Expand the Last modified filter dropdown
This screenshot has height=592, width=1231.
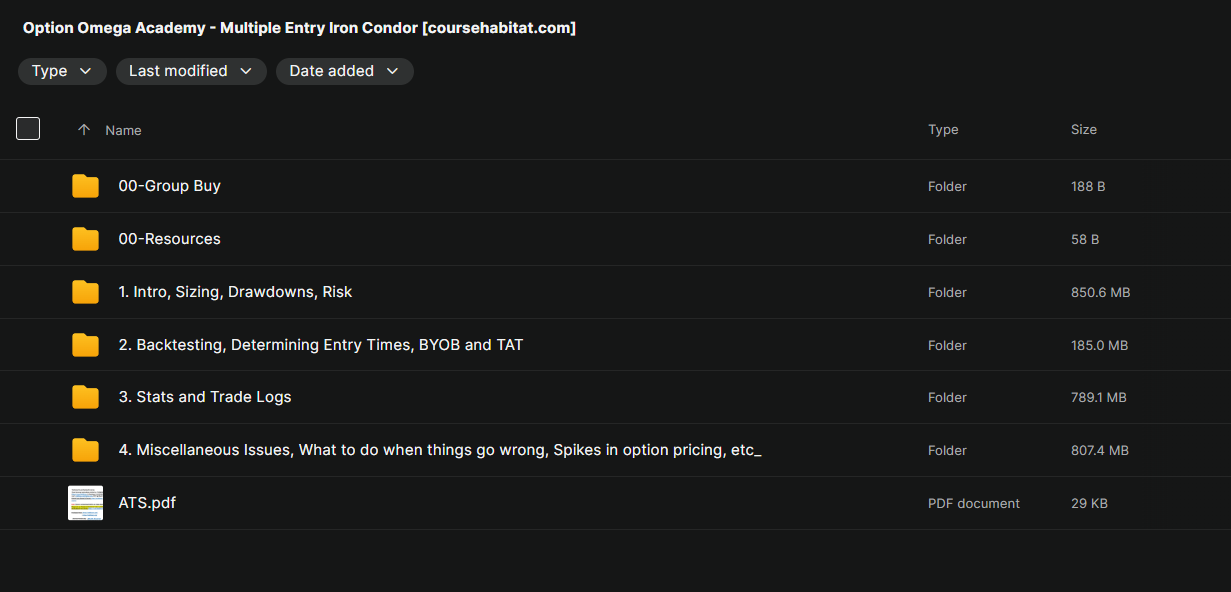(x=191, y=71)
